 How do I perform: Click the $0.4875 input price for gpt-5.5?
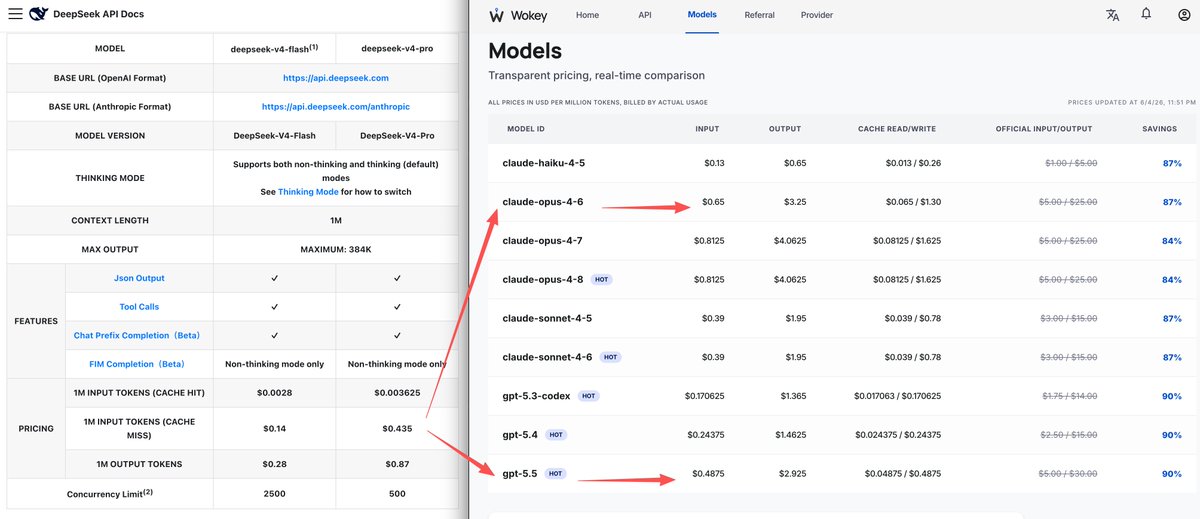click(x=707, y=474)
